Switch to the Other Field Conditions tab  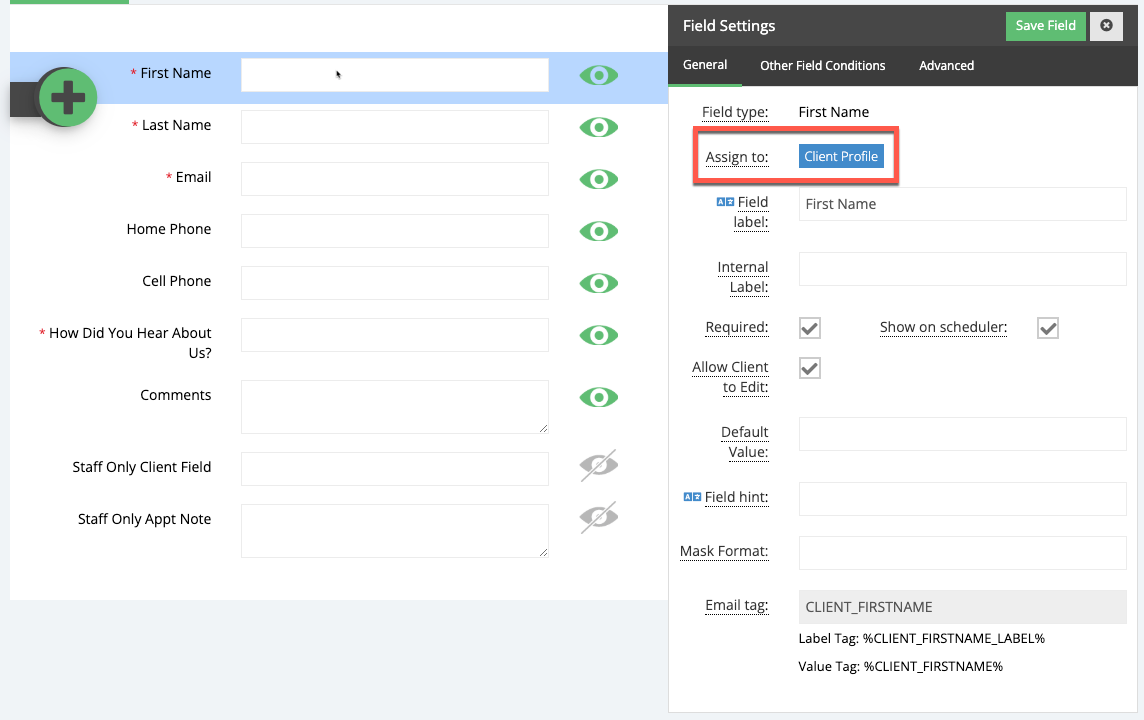(x=822, y=65)
